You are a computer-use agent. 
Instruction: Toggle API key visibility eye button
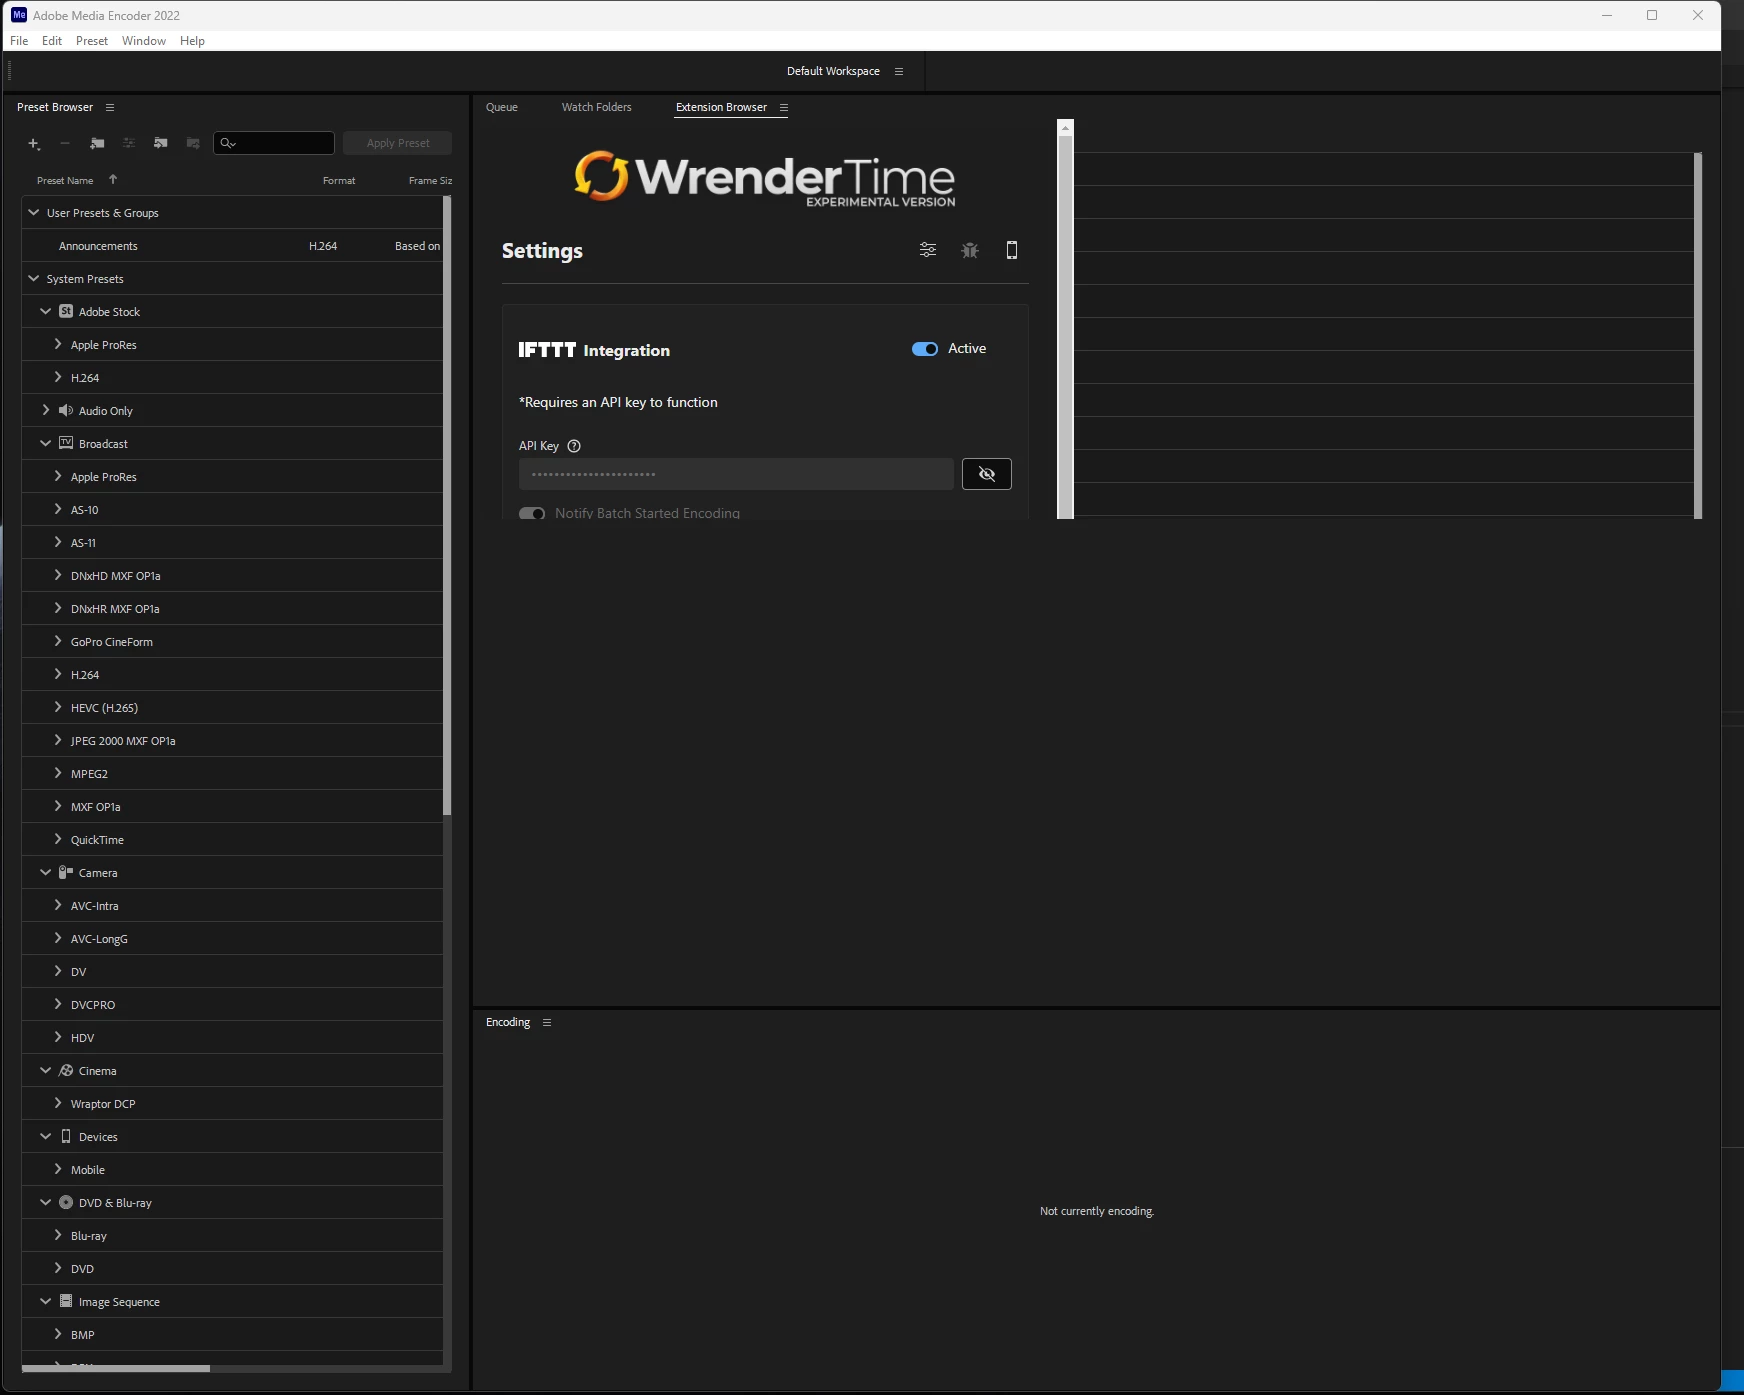987,474
